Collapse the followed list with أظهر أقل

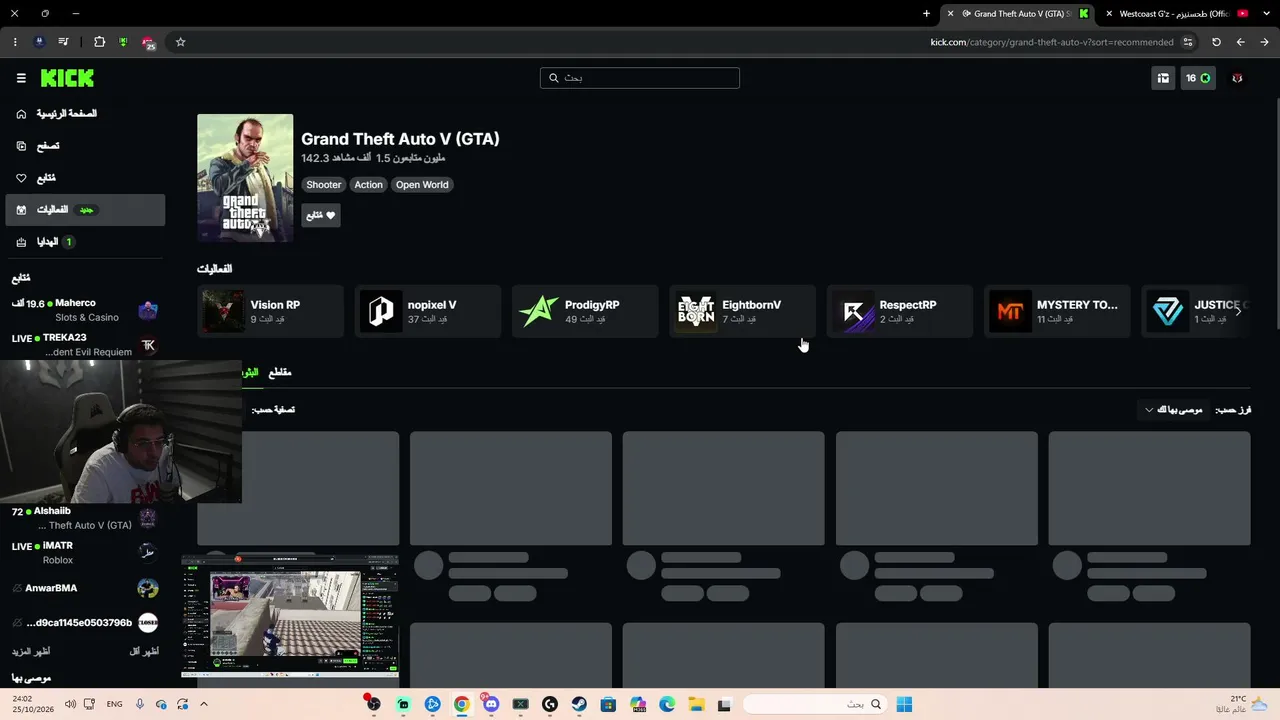click(144, 652)
